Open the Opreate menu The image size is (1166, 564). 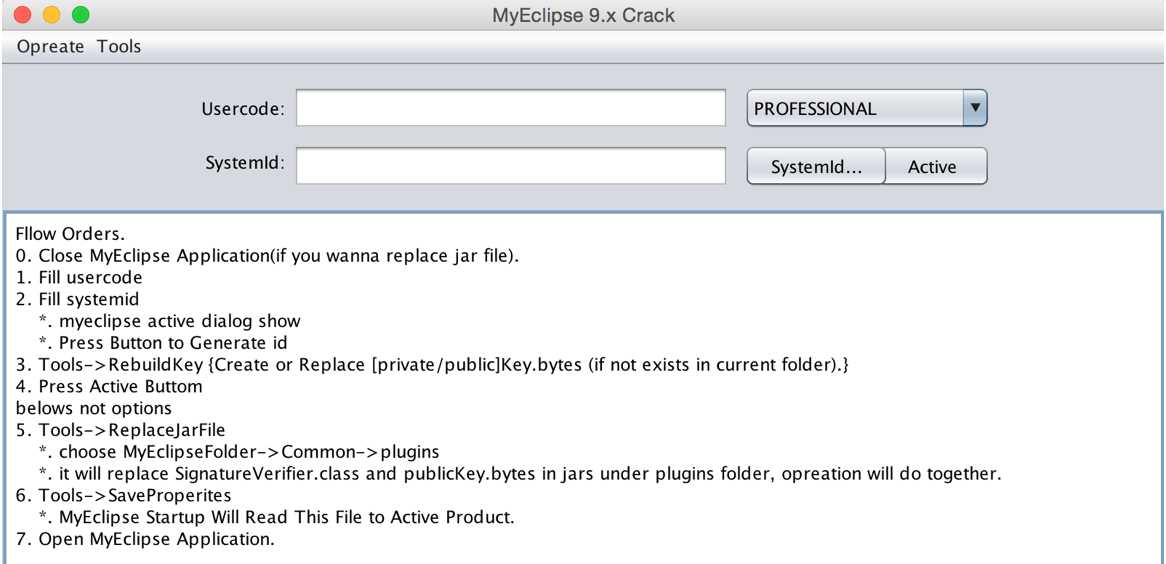point(51,47)
